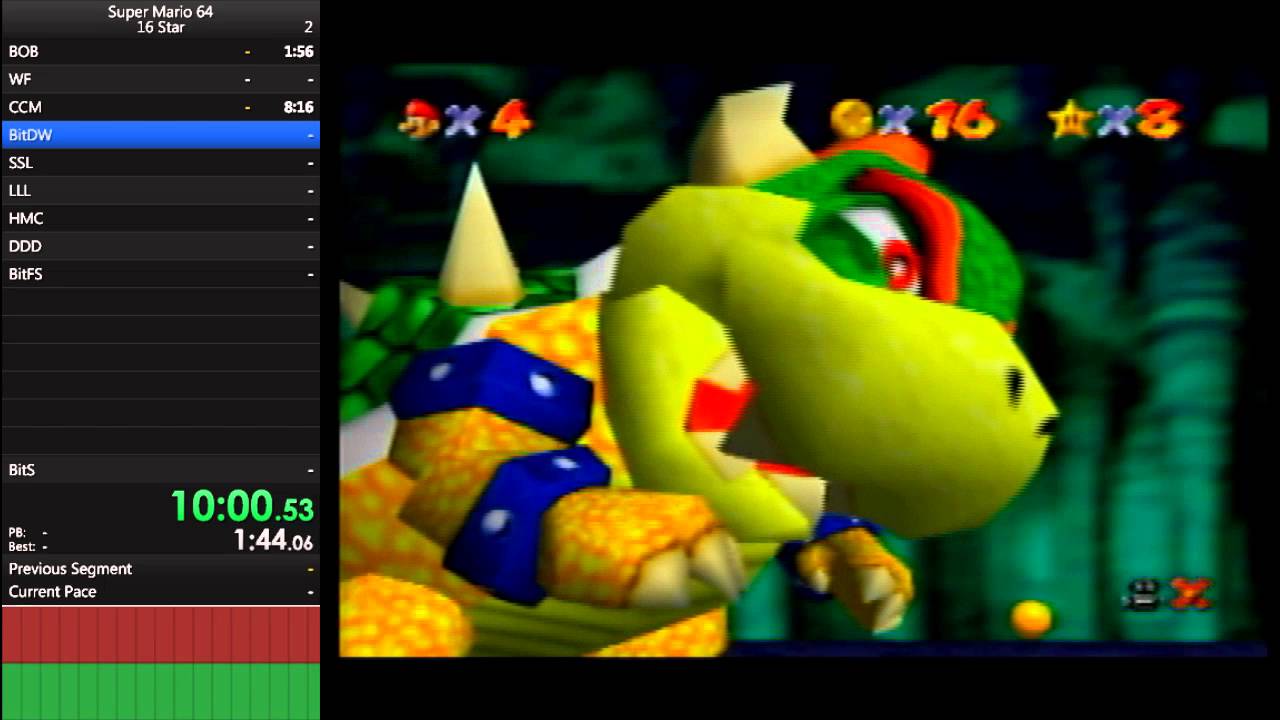Click the "PB:" label
1280x720 pixels.
[x=17, y=533]
